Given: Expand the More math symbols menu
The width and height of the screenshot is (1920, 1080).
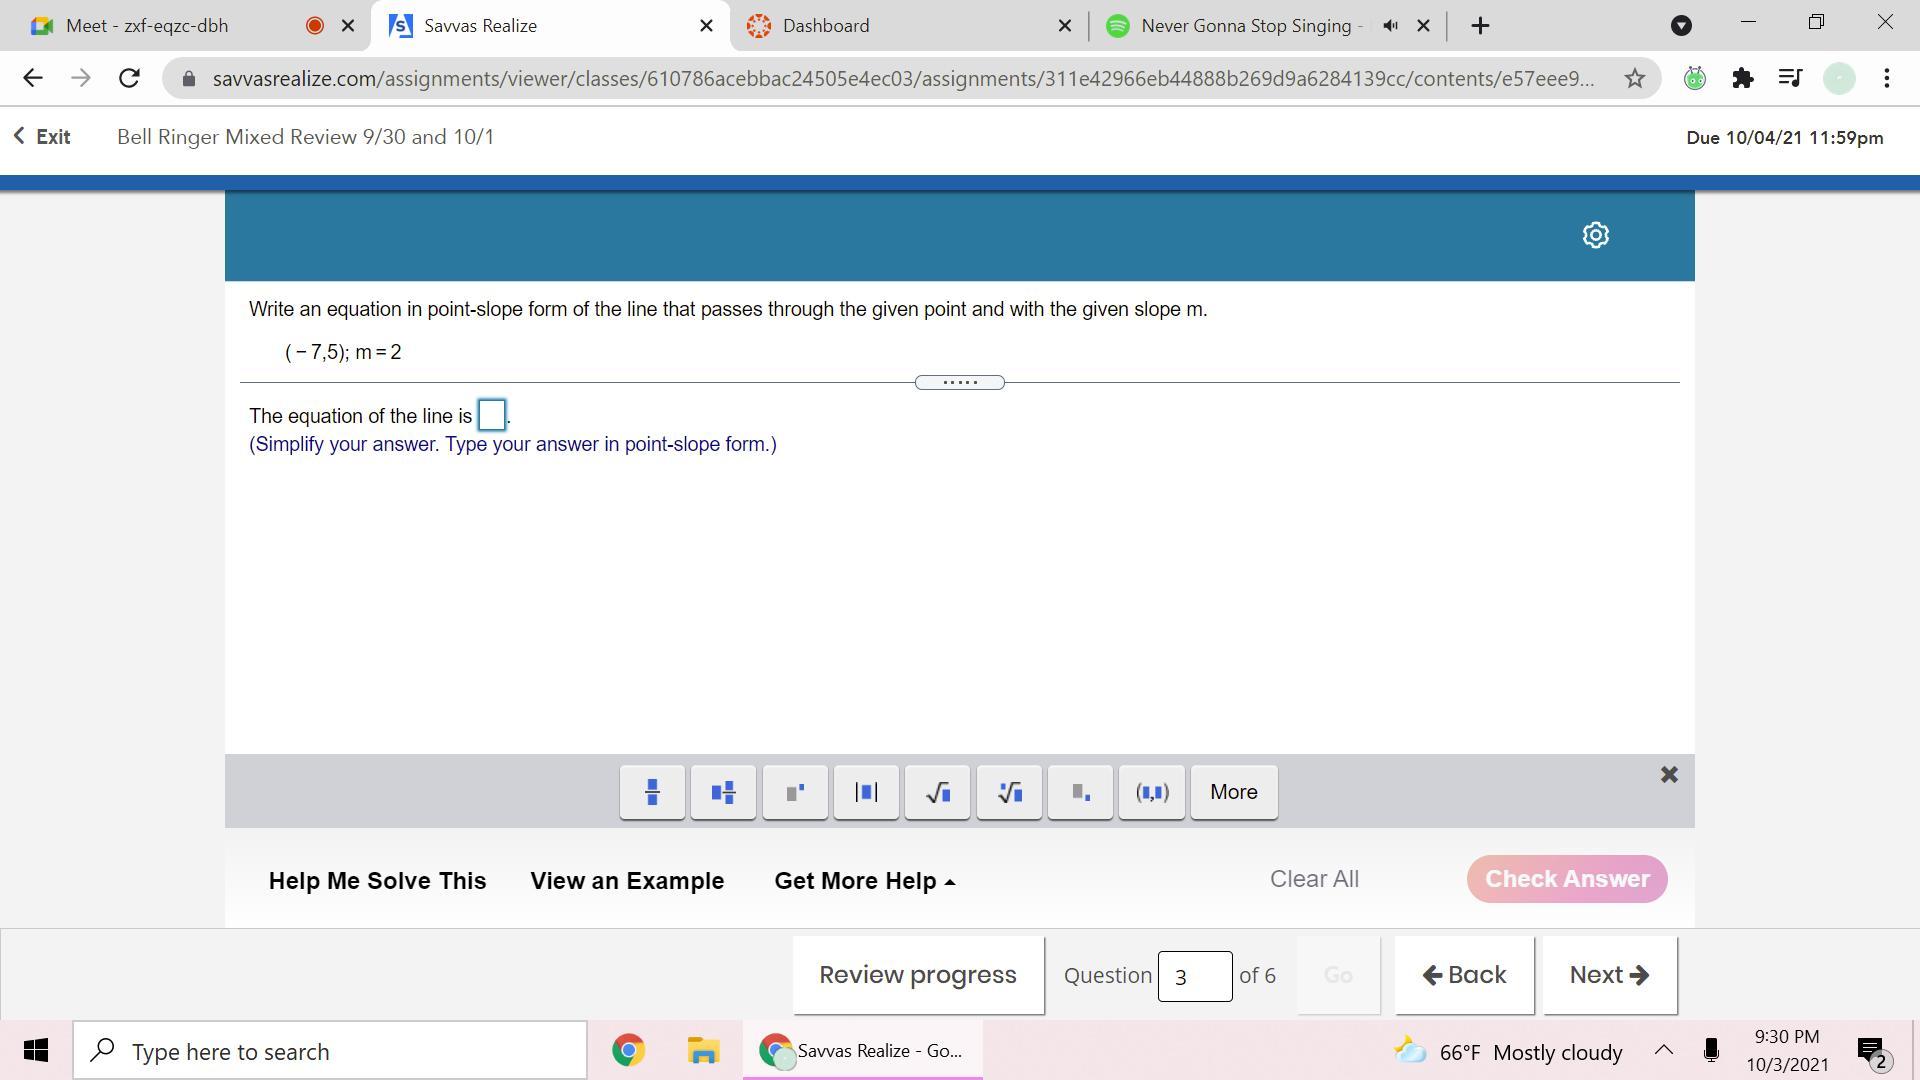Looking at the screenshot, I should [x=1233, y=793].
